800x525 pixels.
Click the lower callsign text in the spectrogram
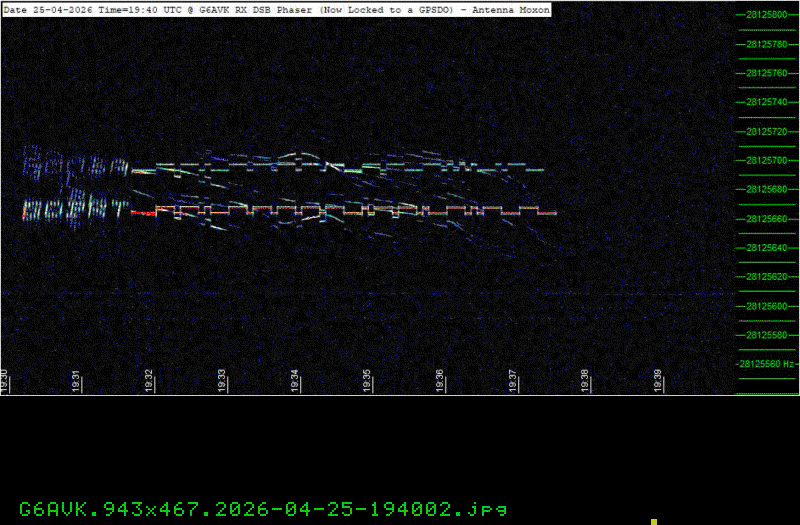(x=76, y=209)
